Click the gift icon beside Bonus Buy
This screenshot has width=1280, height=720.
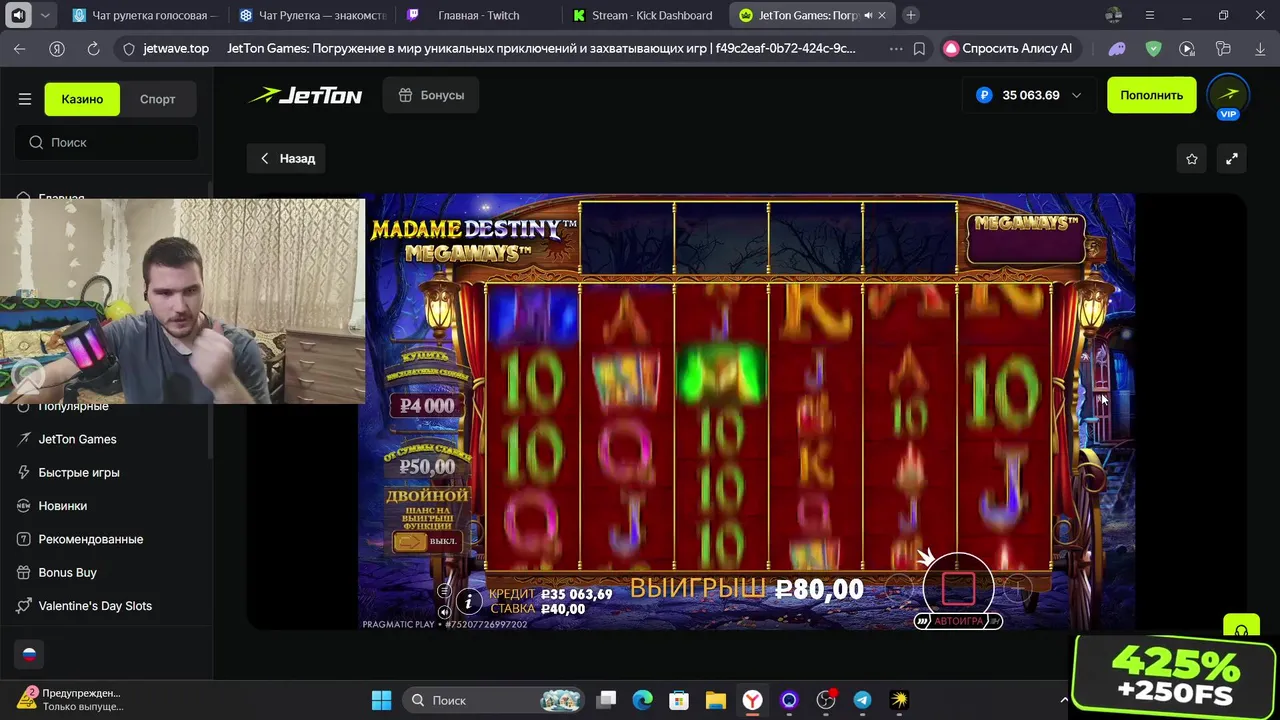point(24,572)
